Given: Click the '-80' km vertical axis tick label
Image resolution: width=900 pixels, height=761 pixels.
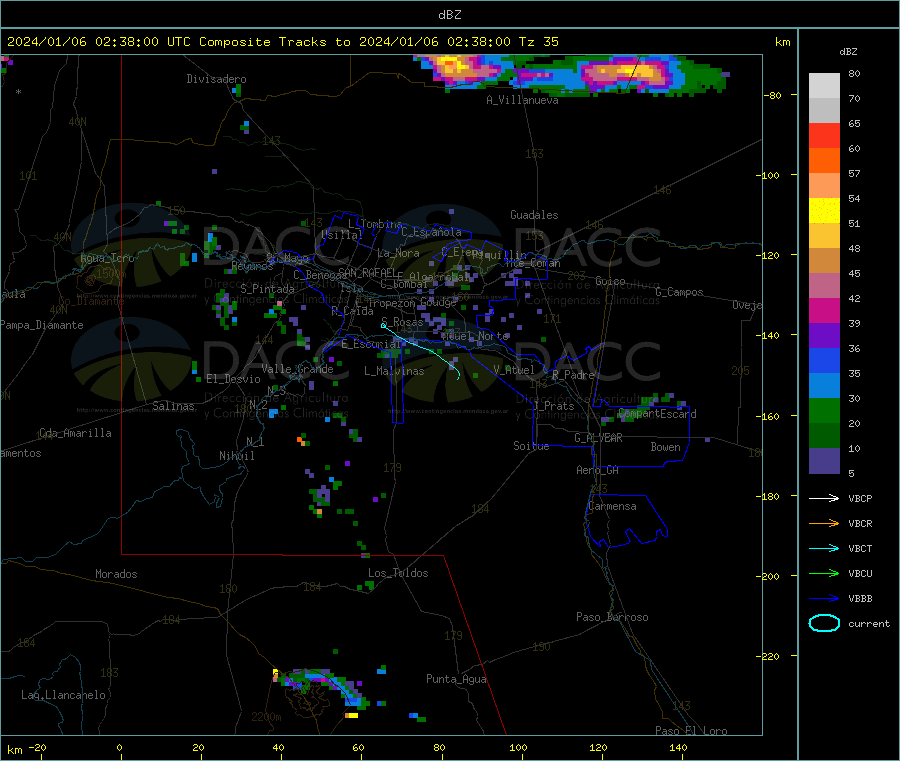Looking at the screenshot, I should pyautogui.click(x=772, y=95).
